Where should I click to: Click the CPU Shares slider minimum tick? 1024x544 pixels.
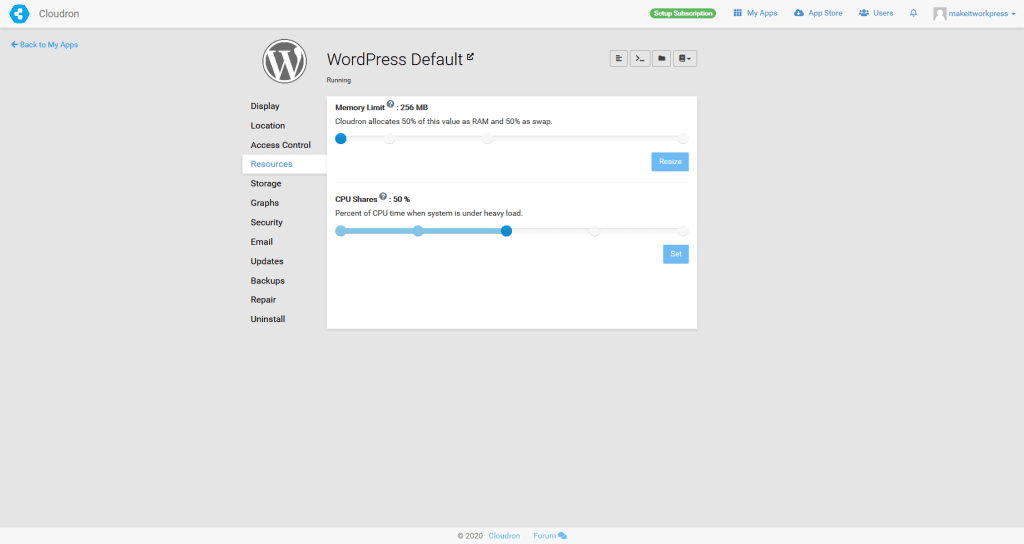[341, 231]
